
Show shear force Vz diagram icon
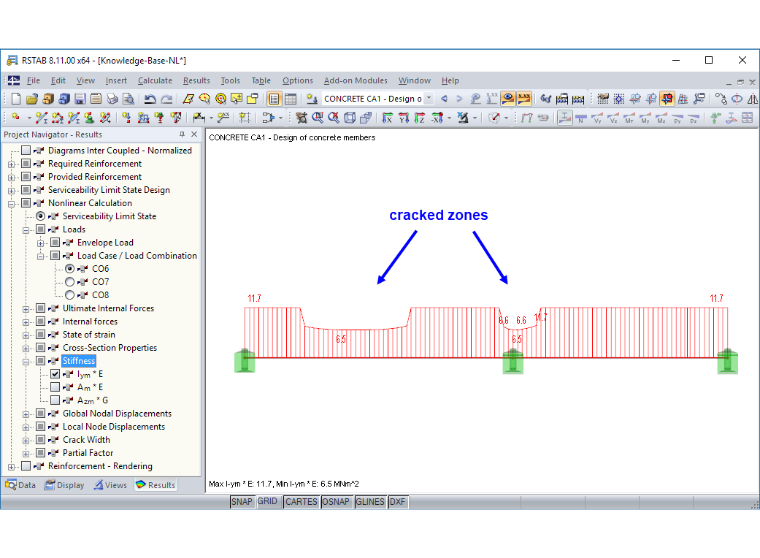click(x=613, y=118)
